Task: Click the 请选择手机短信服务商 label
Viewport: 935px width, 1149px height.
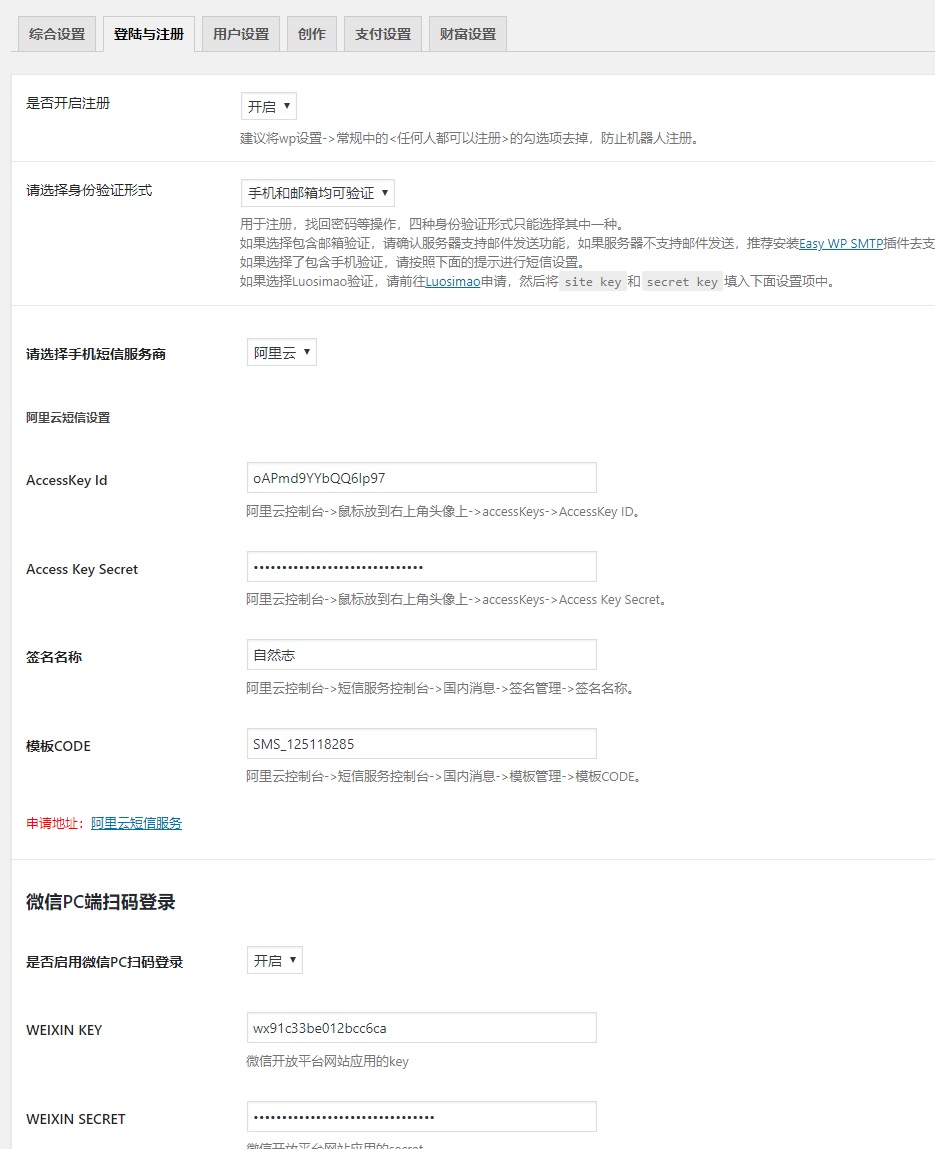Action: click(96, 355)
